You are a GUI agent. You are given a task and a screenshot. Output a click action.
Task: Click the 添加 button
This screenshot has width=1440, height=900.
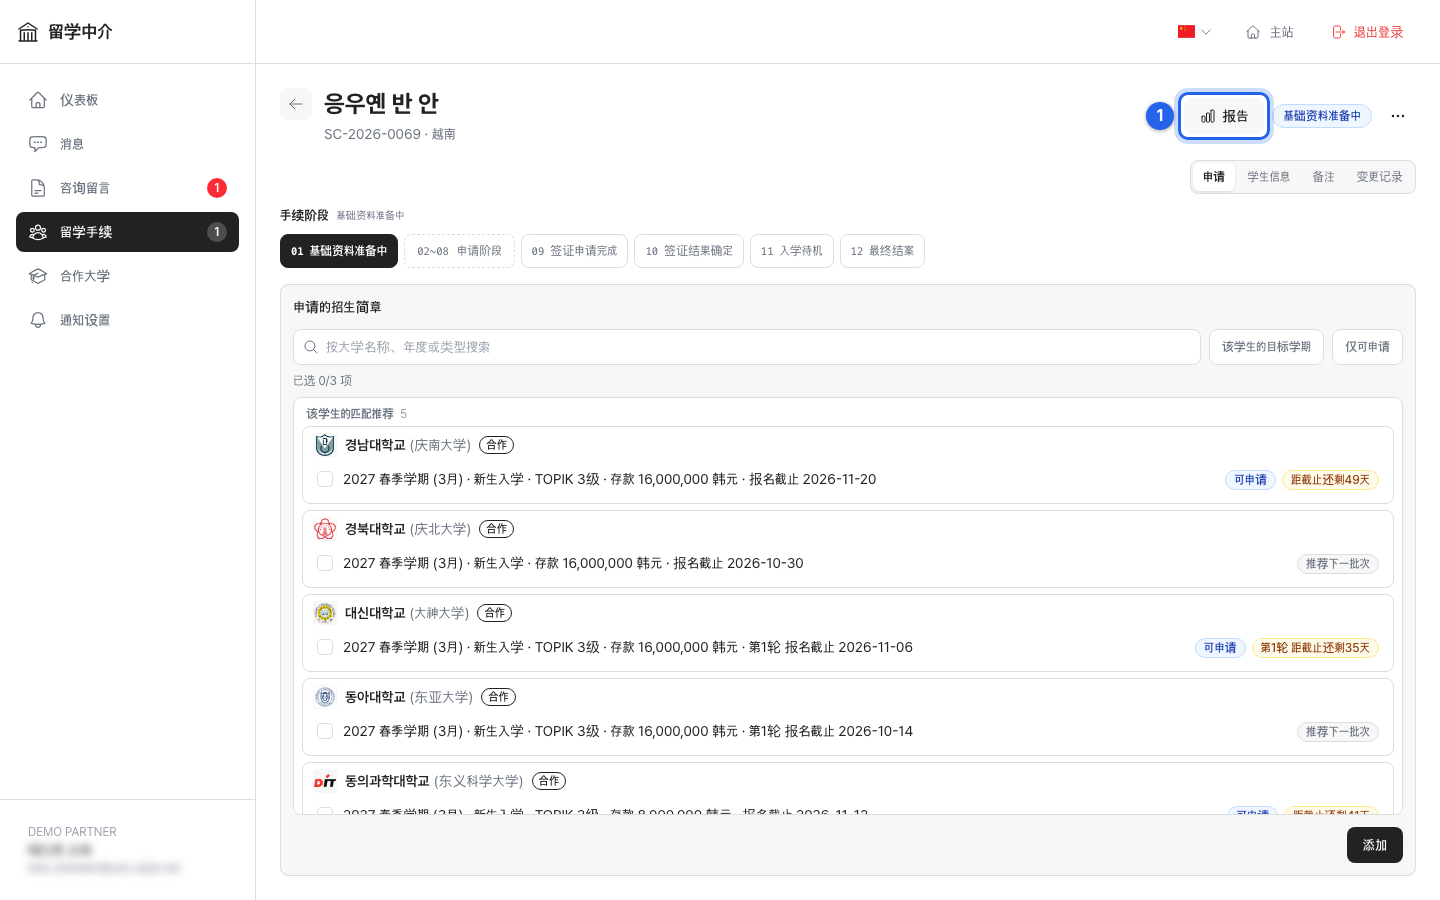(1374, 845)
